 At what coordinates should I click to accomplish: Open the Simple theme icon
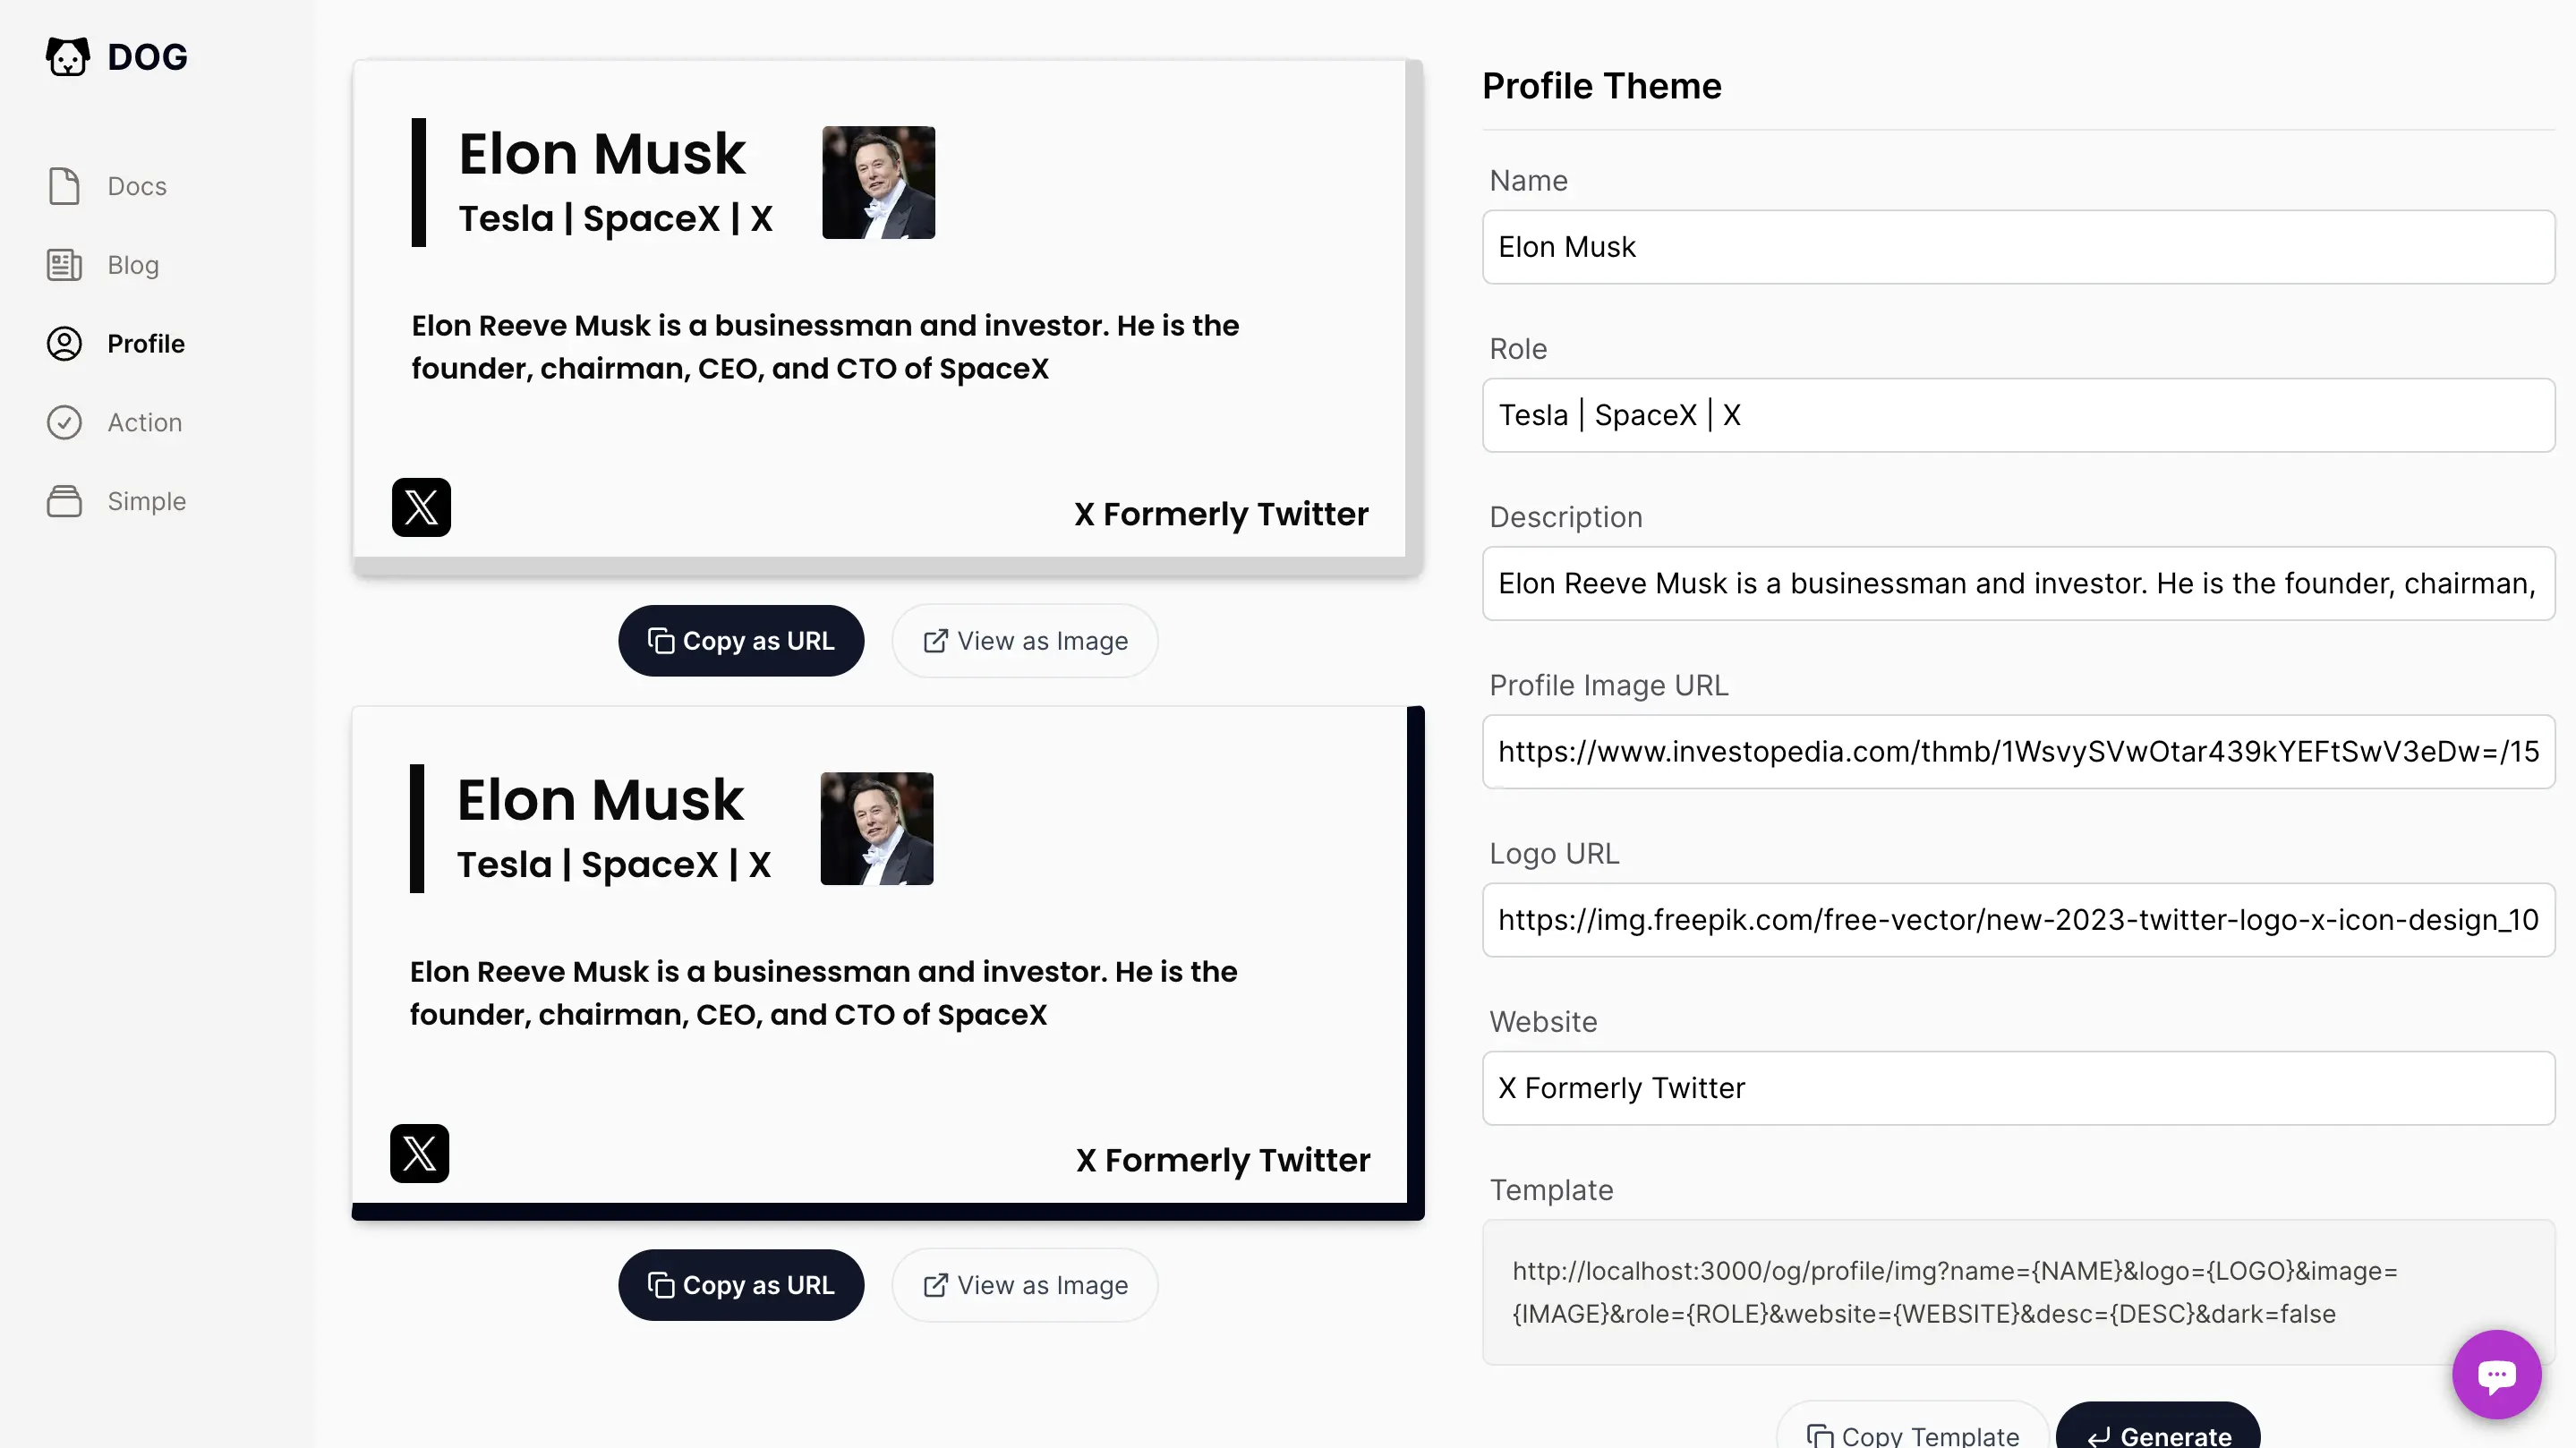click(64, 501)
